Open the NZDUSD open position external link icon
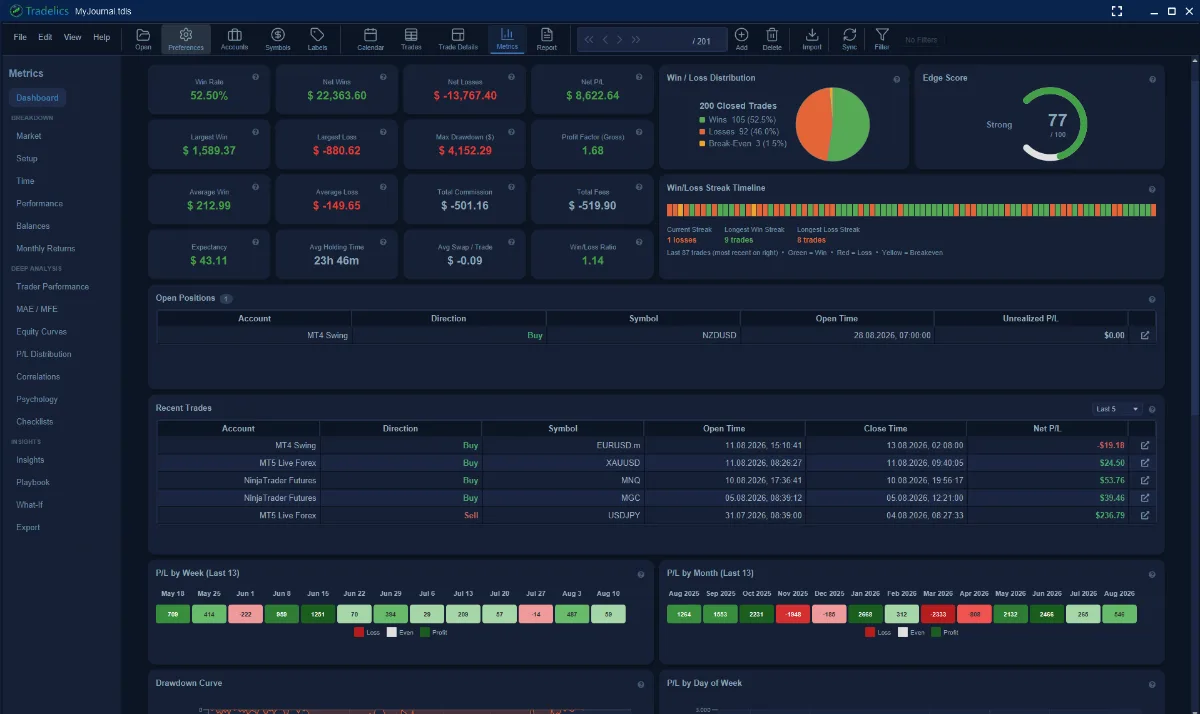1200x714 pixels. coord(1145,335)
